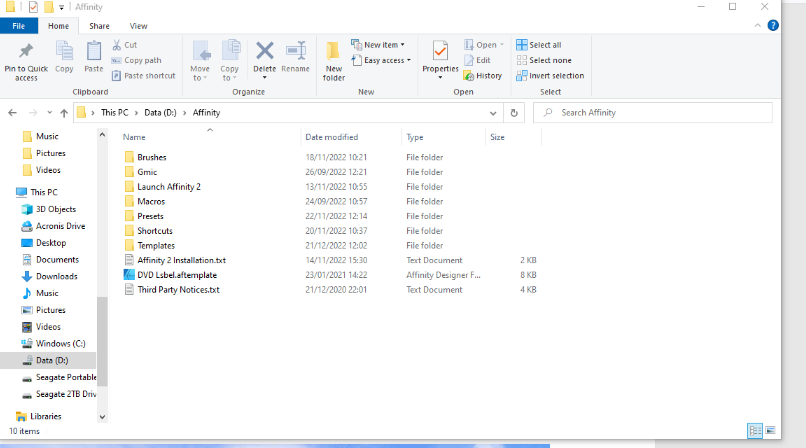Screen dimensions: 806x448
Task: Create a New folder via ribbon
Action: (334, 61)
